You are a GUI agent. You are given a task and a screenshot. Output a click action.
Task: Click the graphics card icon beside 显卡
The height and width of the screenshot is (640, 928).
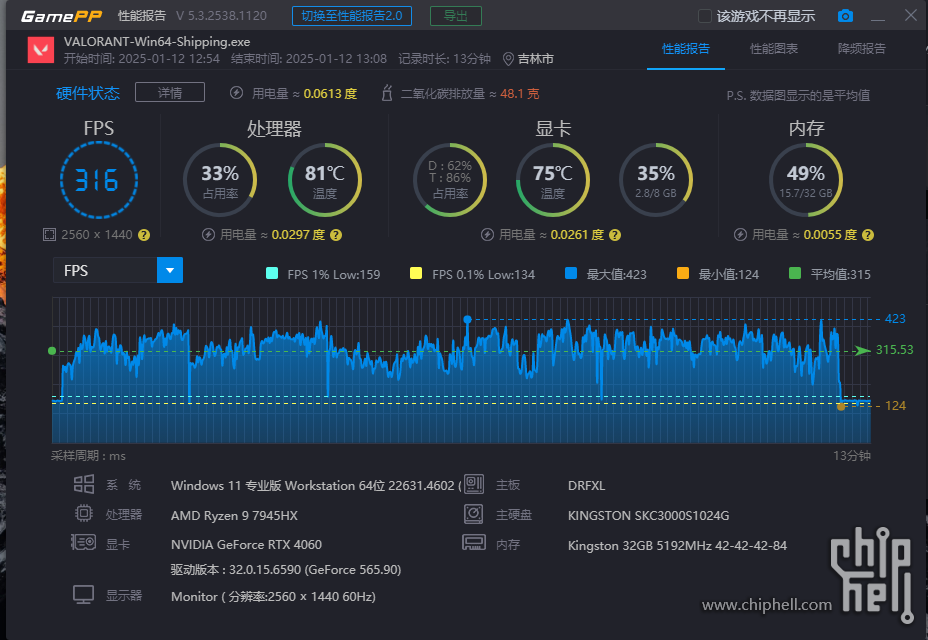83,542
